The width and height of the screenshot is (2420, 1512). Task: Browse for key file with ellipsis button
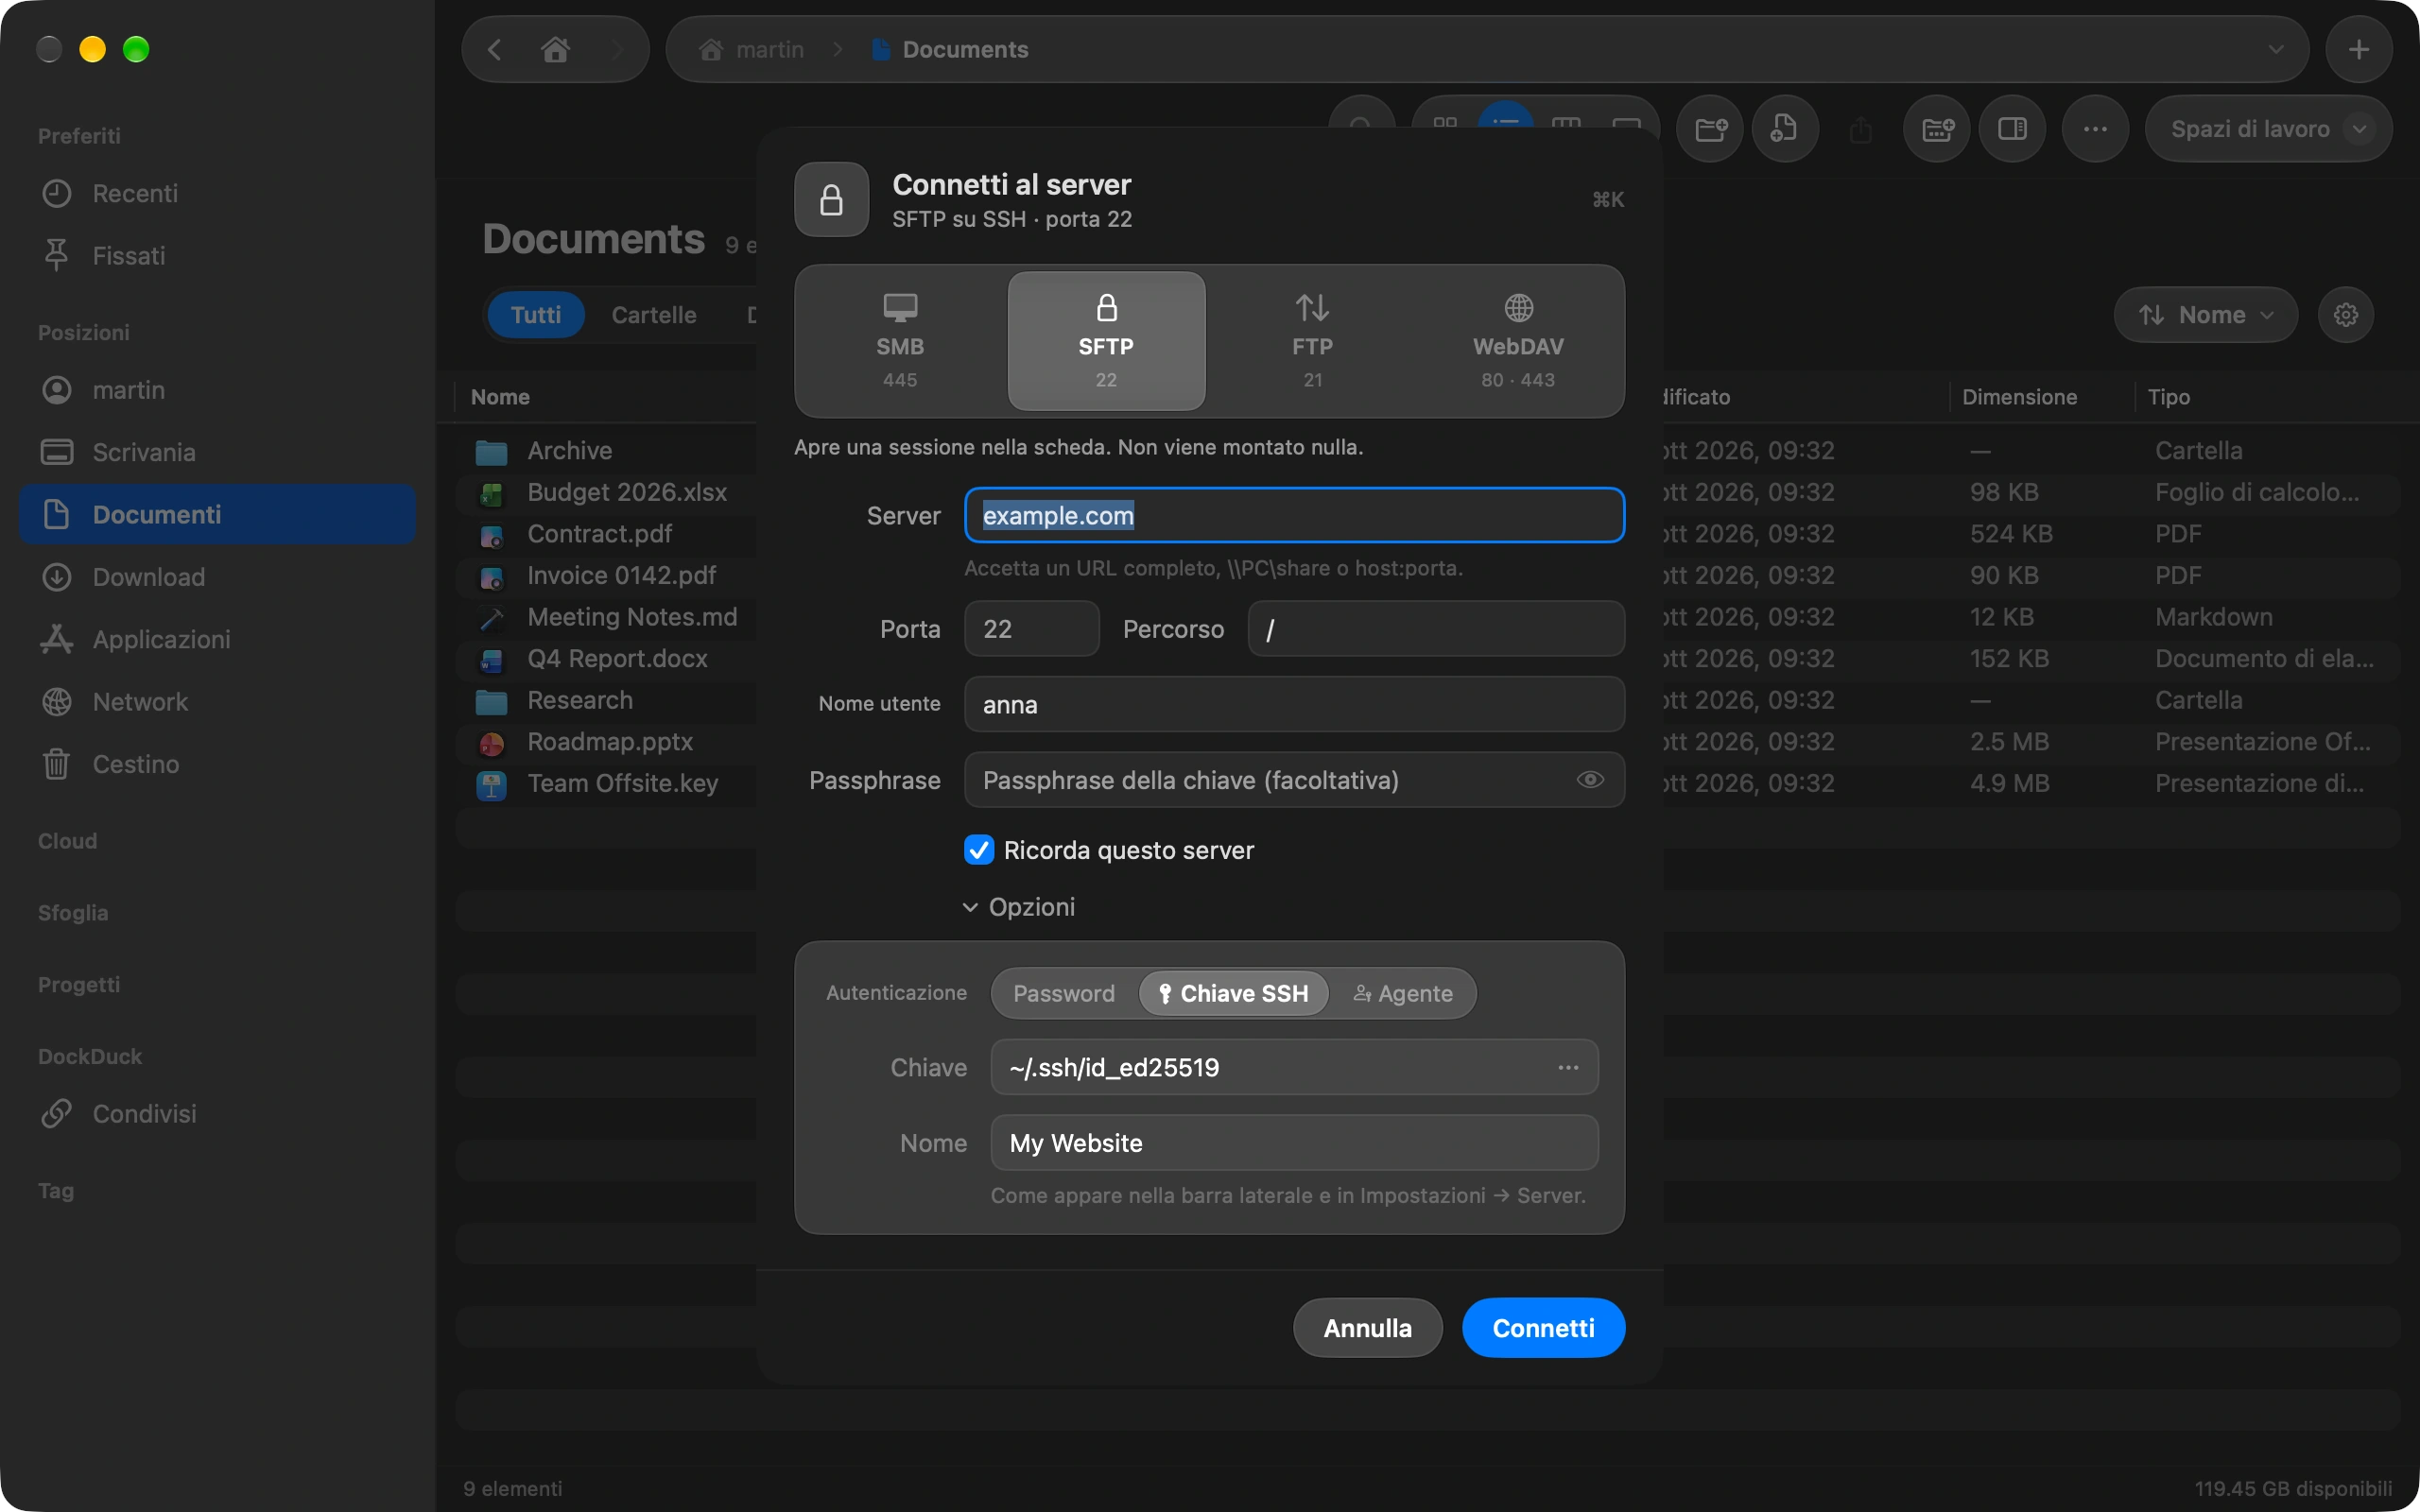coord(1568,1068)
